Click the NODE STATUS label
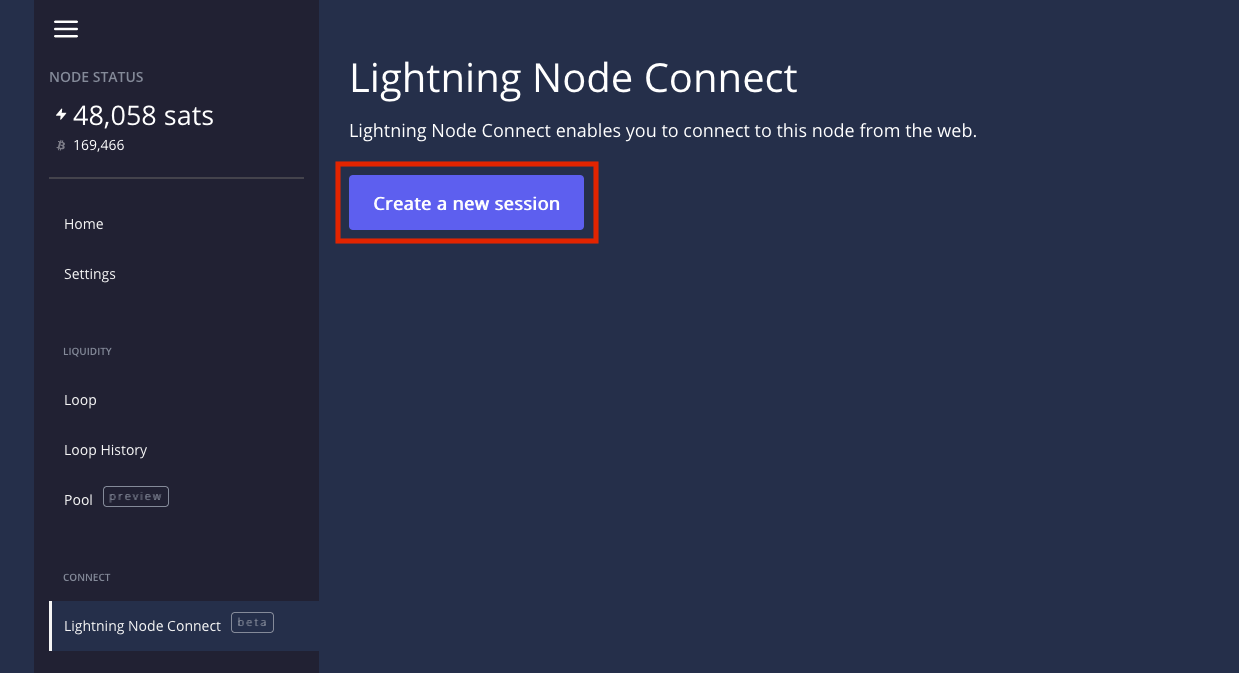The width and height of the screenshot is (1239, 673). 96,77
